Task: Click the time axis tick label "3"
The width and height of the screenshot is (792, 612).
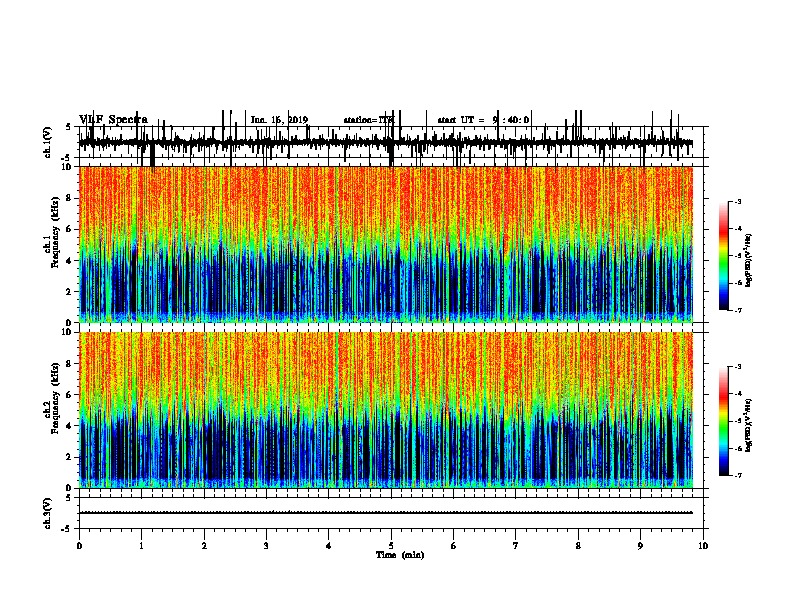Action: click(x=266, y=546)
